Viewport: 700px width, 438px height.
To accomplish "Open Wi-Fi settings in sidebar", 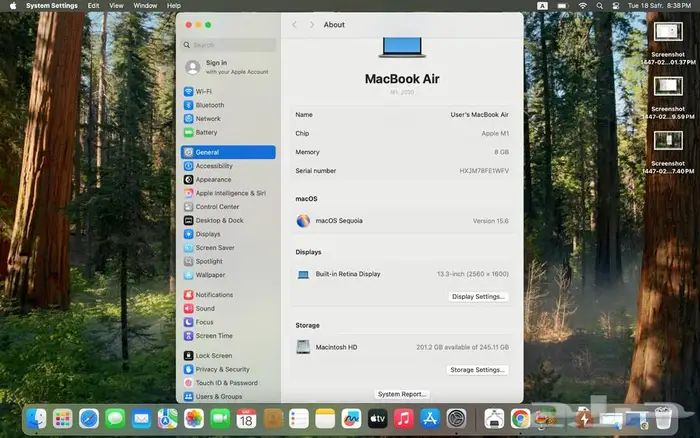I will (228, 92).
